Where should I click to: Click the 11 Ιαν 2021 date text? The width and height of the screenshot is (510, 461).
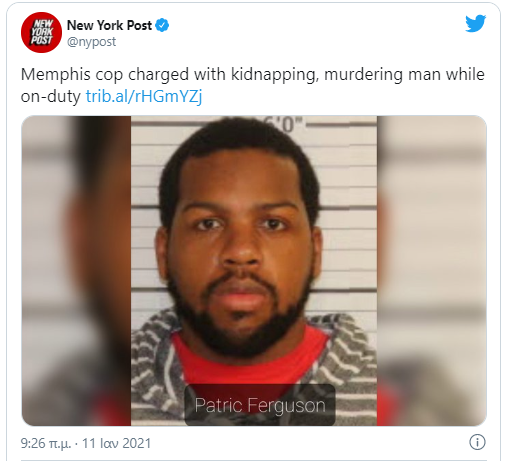click(x=117, y=443)
